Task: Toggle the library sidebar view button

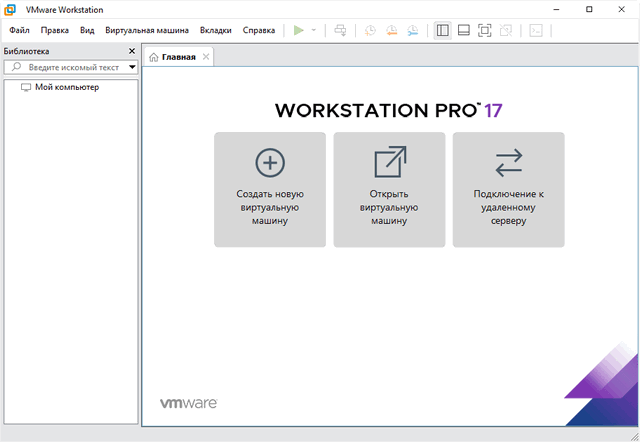Action: click(x=443, y=30)
